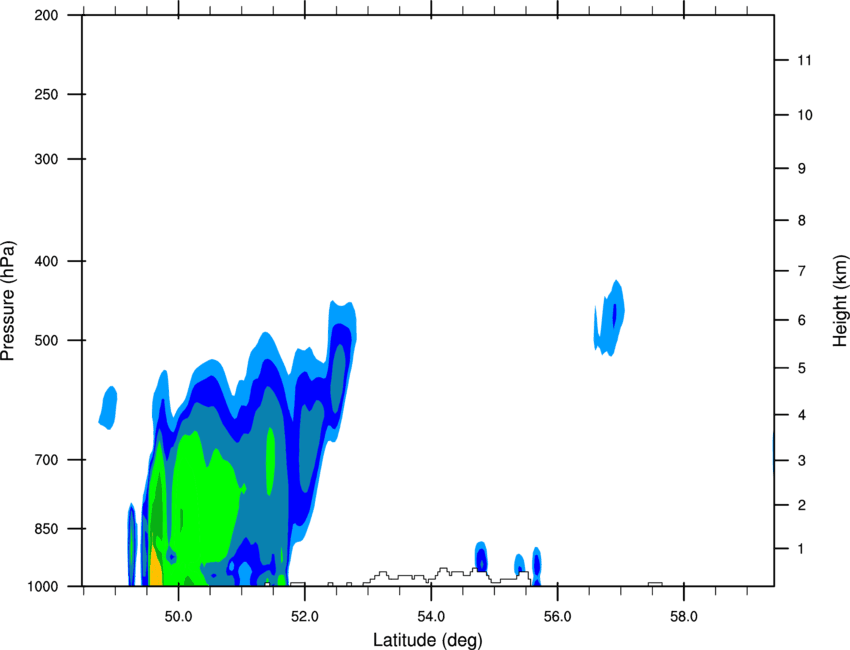Pick the 9 km height label

coord(802,169)
